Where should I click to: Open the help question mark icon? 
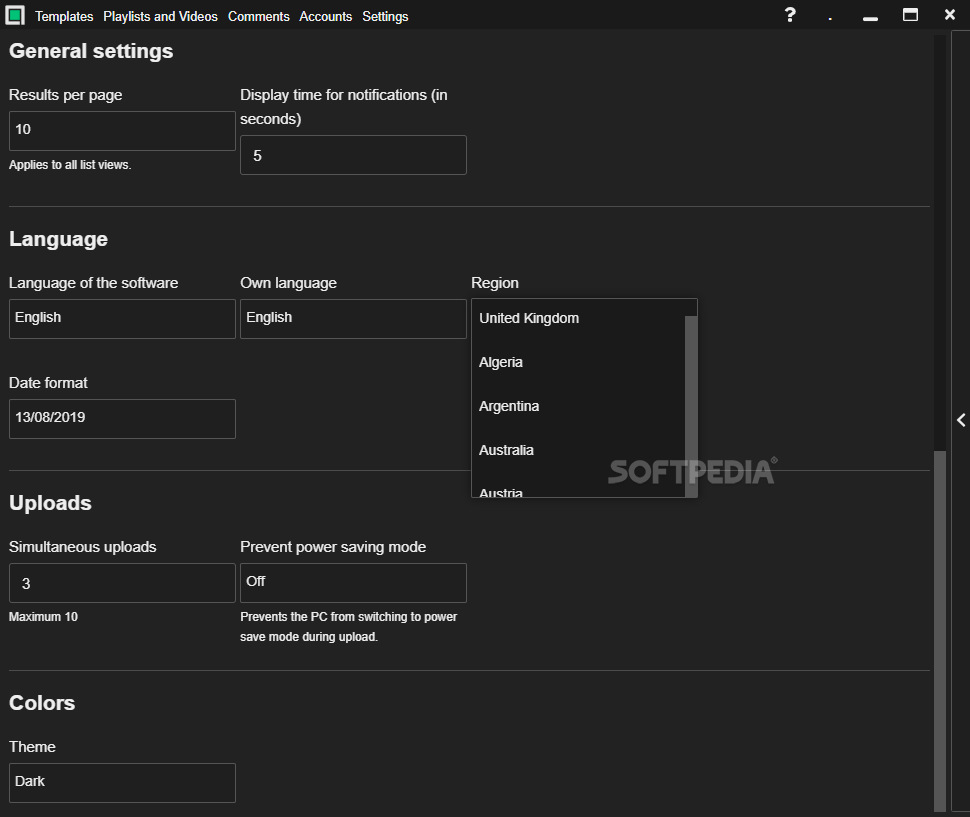pos(790,15)
